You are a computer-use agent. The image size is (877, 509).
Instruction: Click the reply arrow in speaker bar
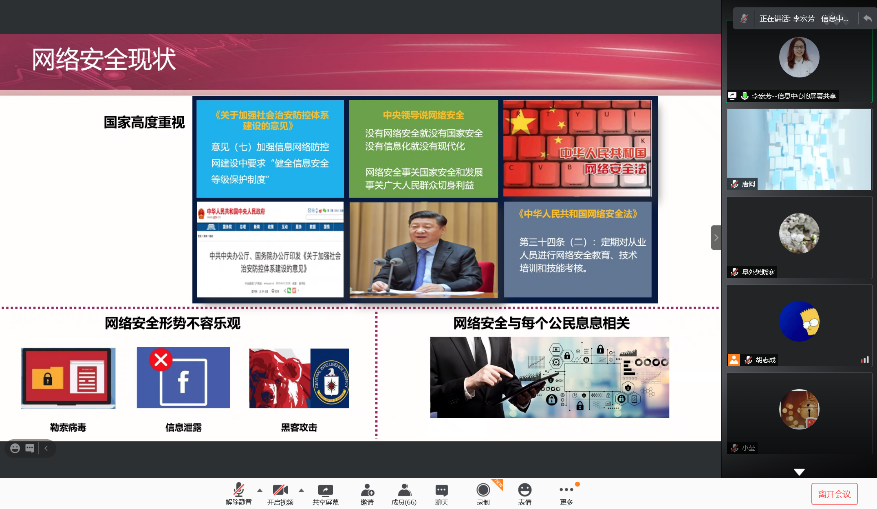click(x=866, y=18)
